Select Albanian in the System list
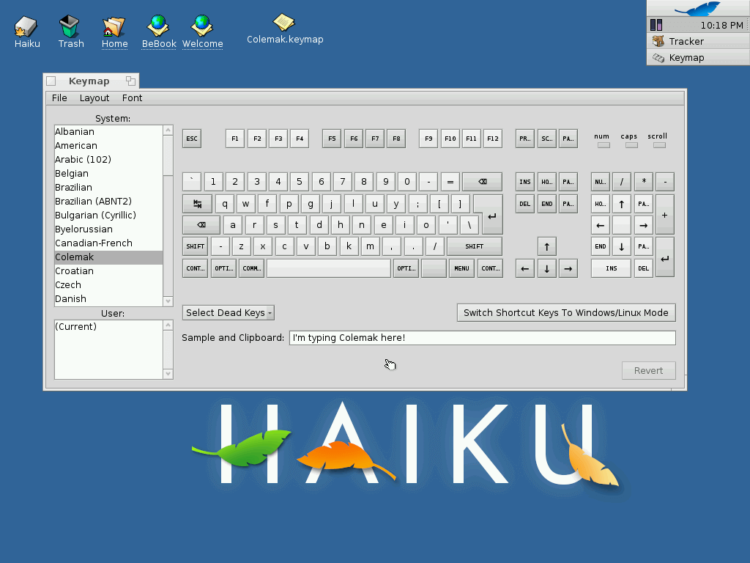The image size is (750, 563). 109,132
